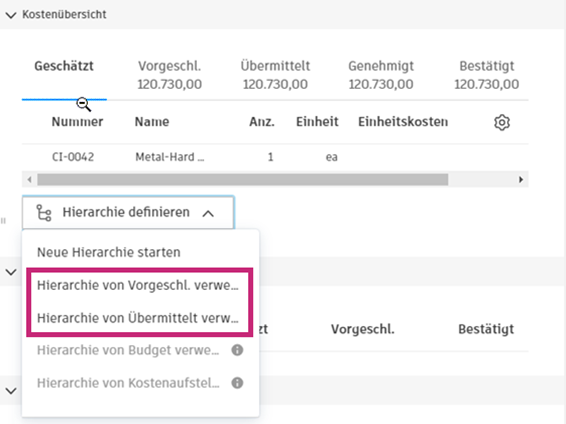Click the horizontal scrollbar thumb

(x=243, y=179)
